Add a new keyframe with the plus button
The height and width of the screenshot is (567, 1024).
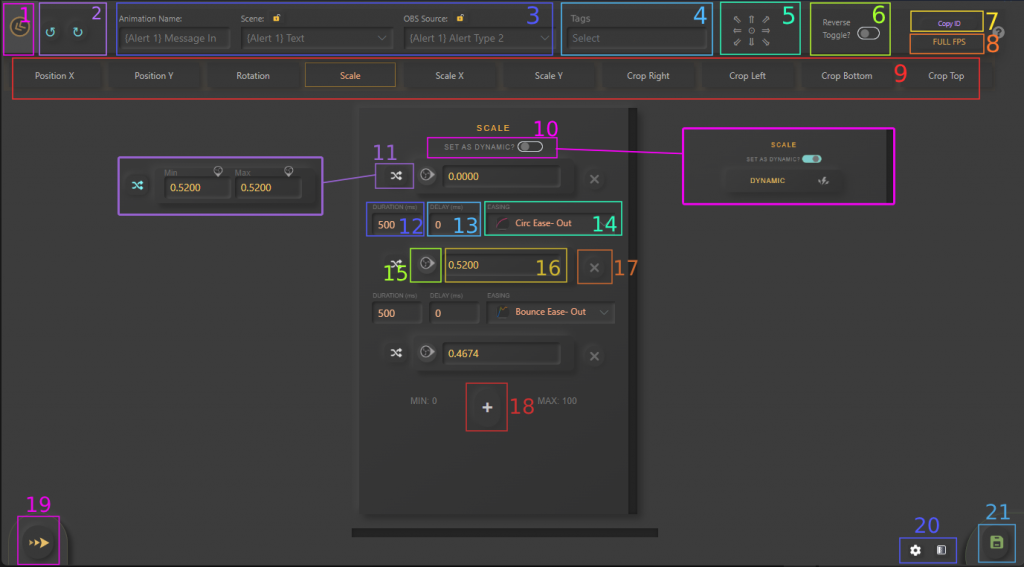click(x=487, y=407)
